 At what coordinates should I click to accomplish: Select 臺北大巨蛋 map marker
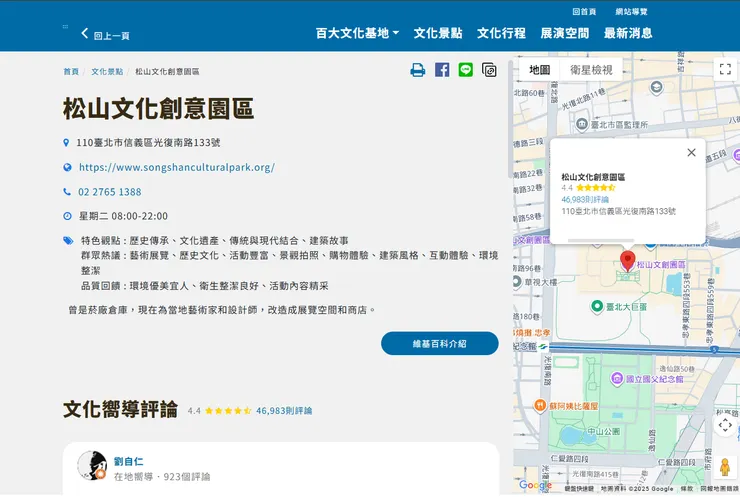click(597, 306)
